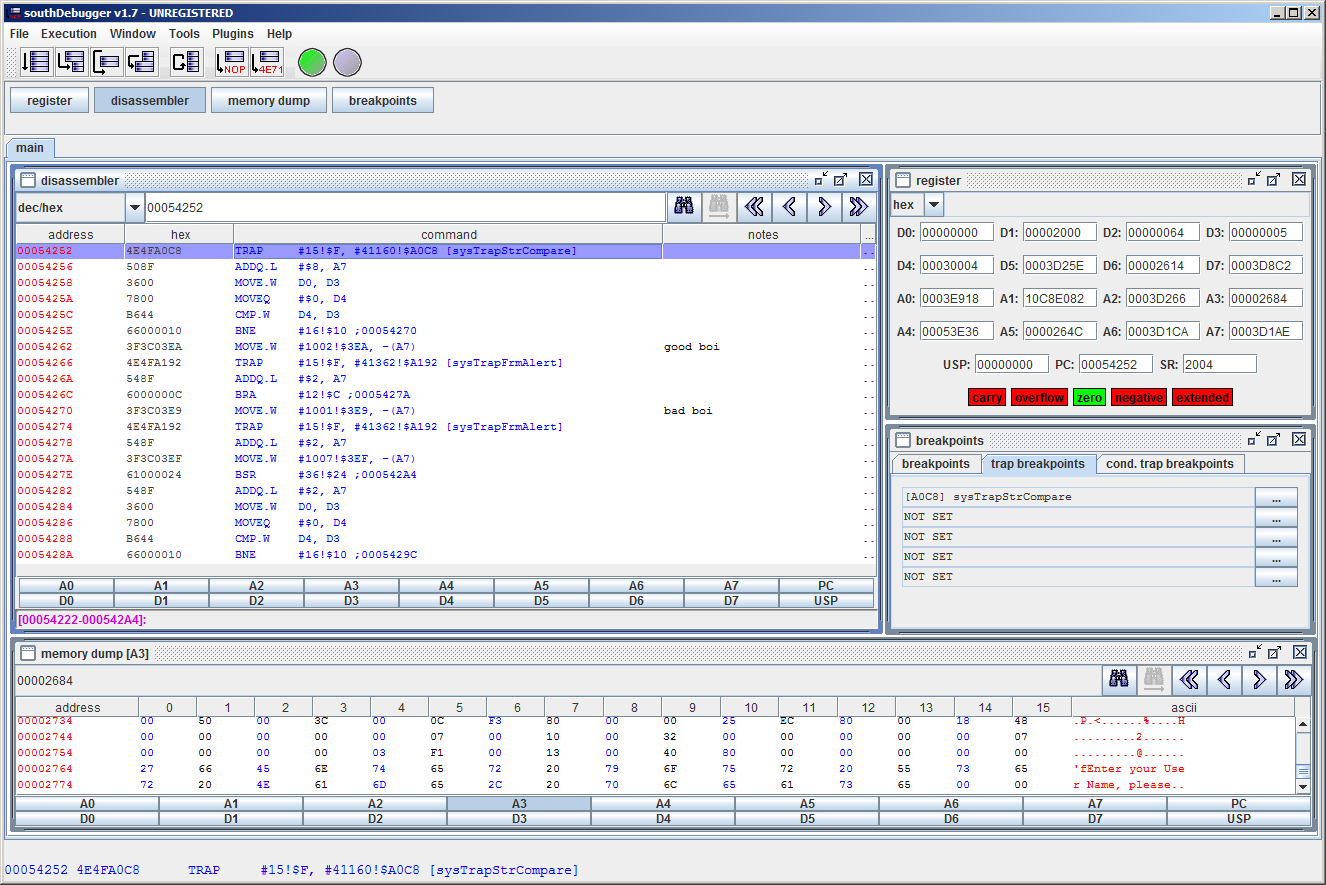
Task: Switch to the breakpoints tab in the breakpoints panel
Action: point(936,464)
